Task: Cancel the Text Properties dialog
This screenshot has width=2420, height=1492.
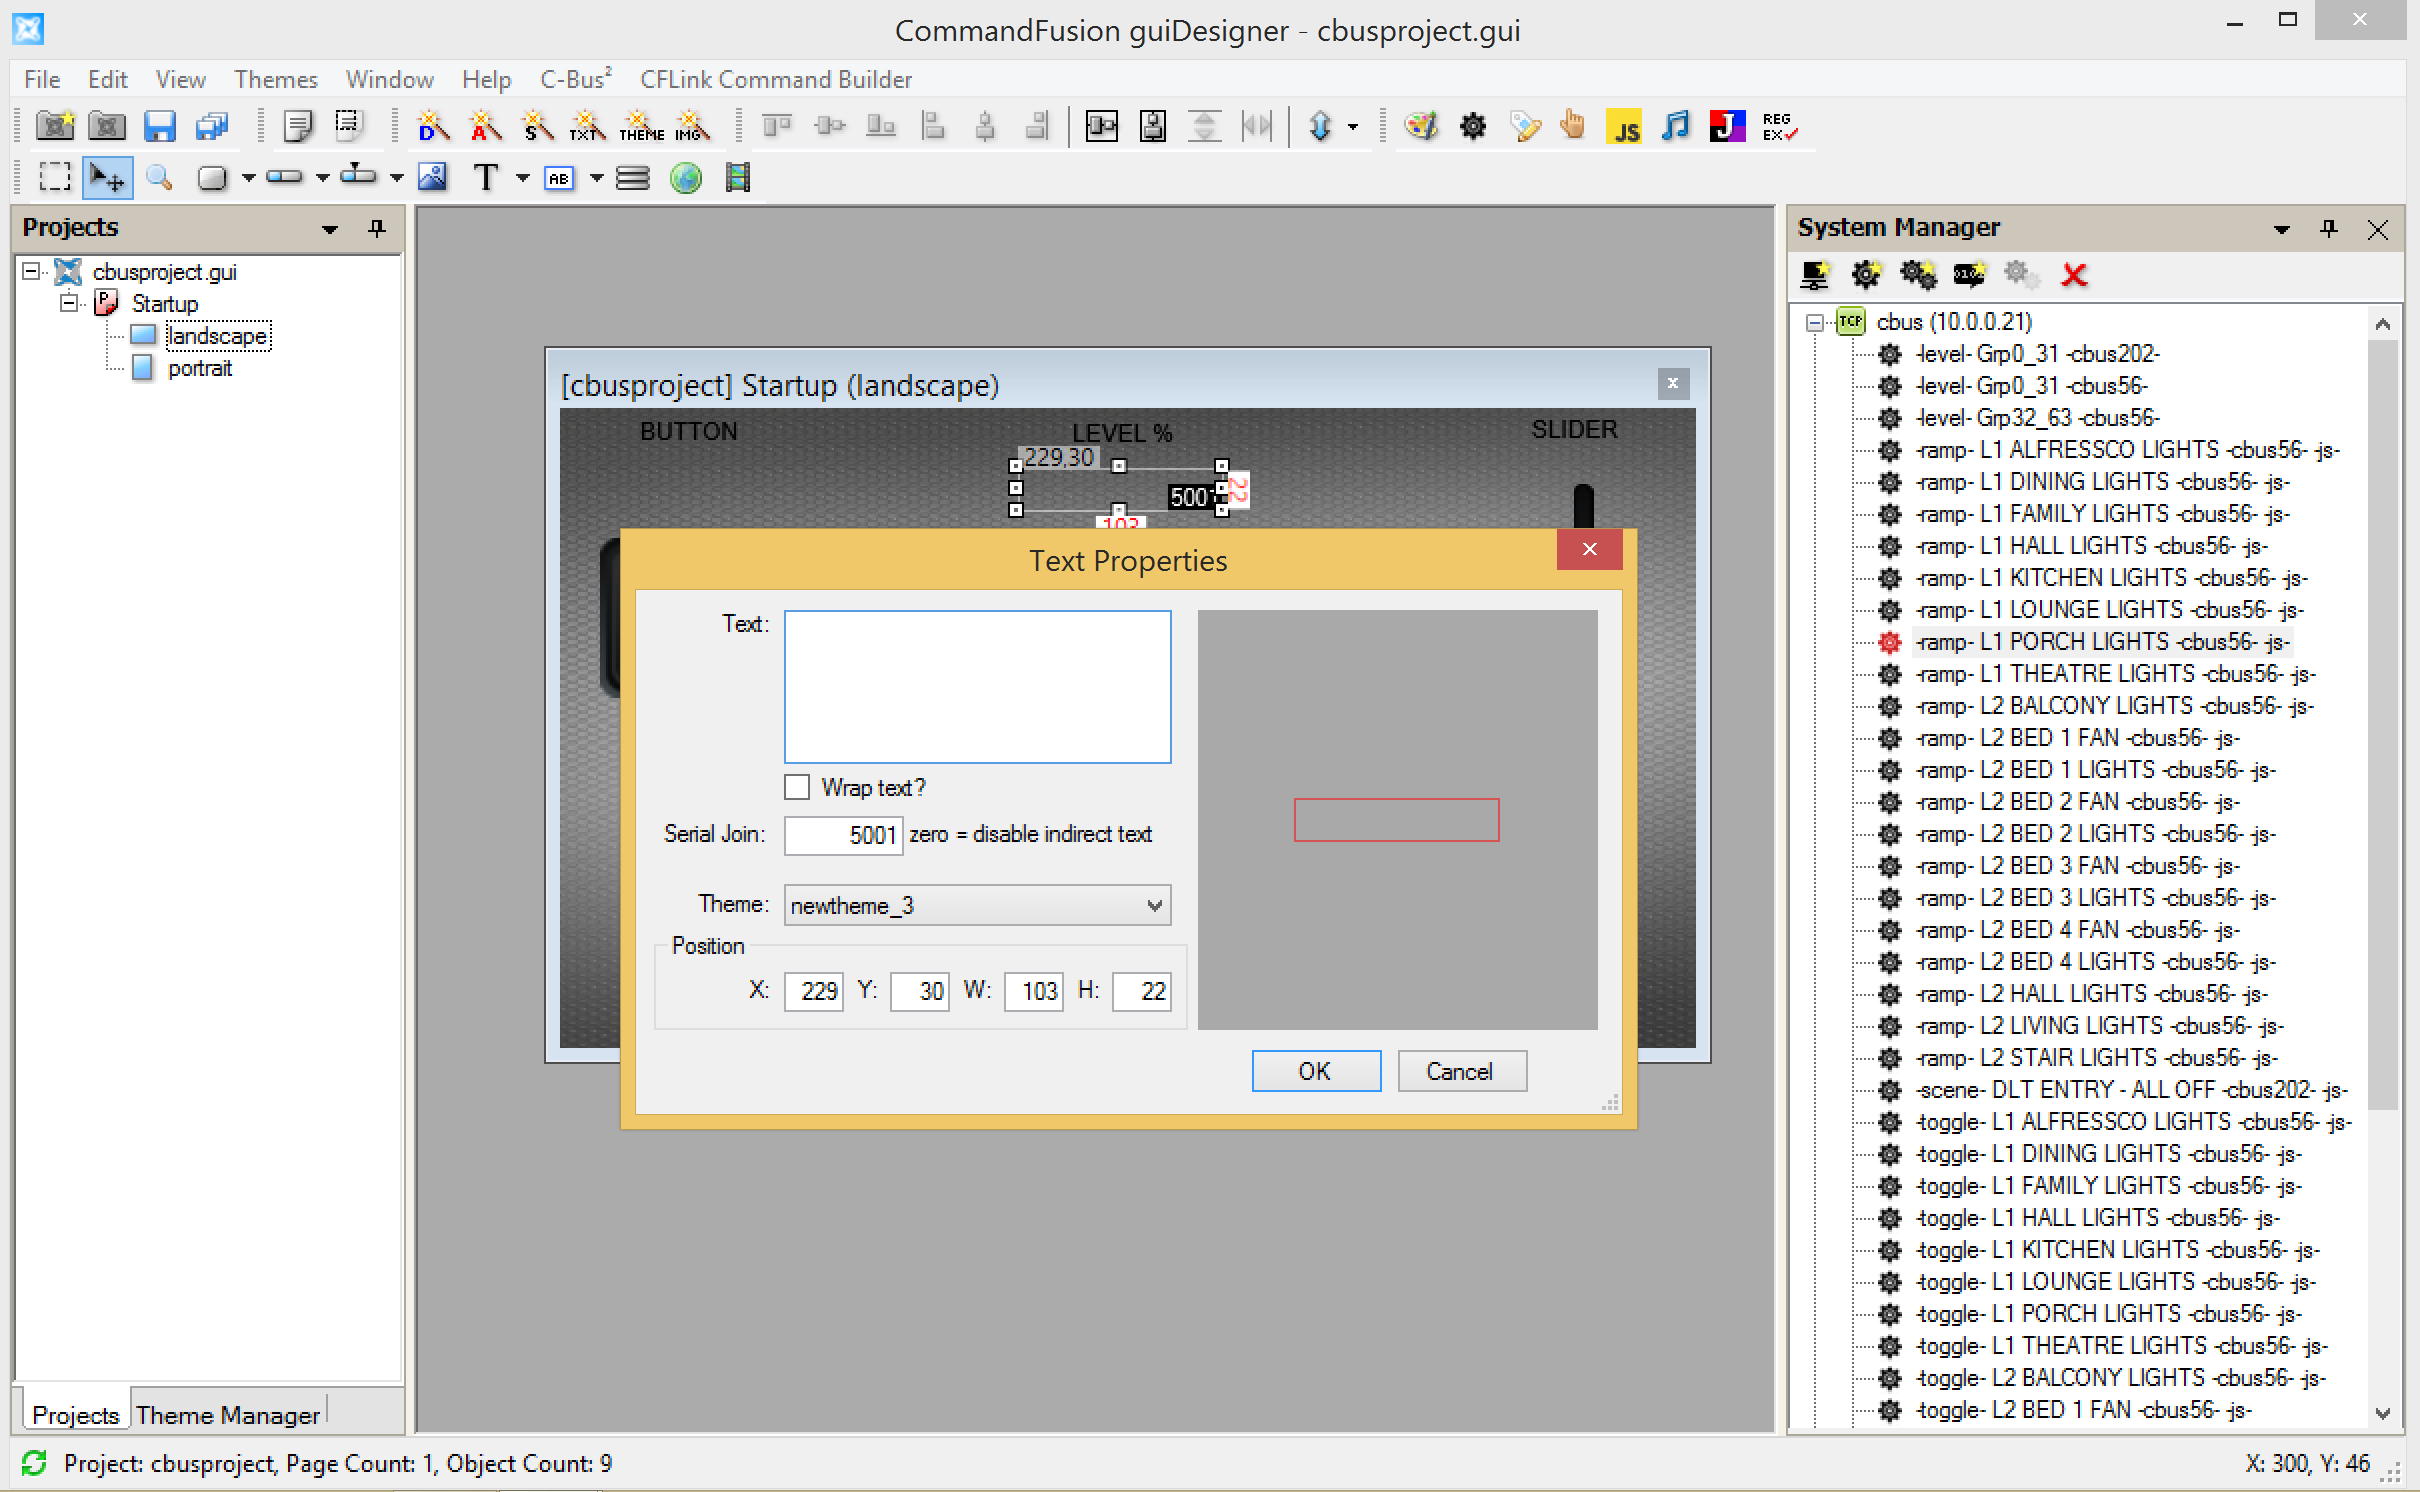Action: [x=1460, y=1071]
